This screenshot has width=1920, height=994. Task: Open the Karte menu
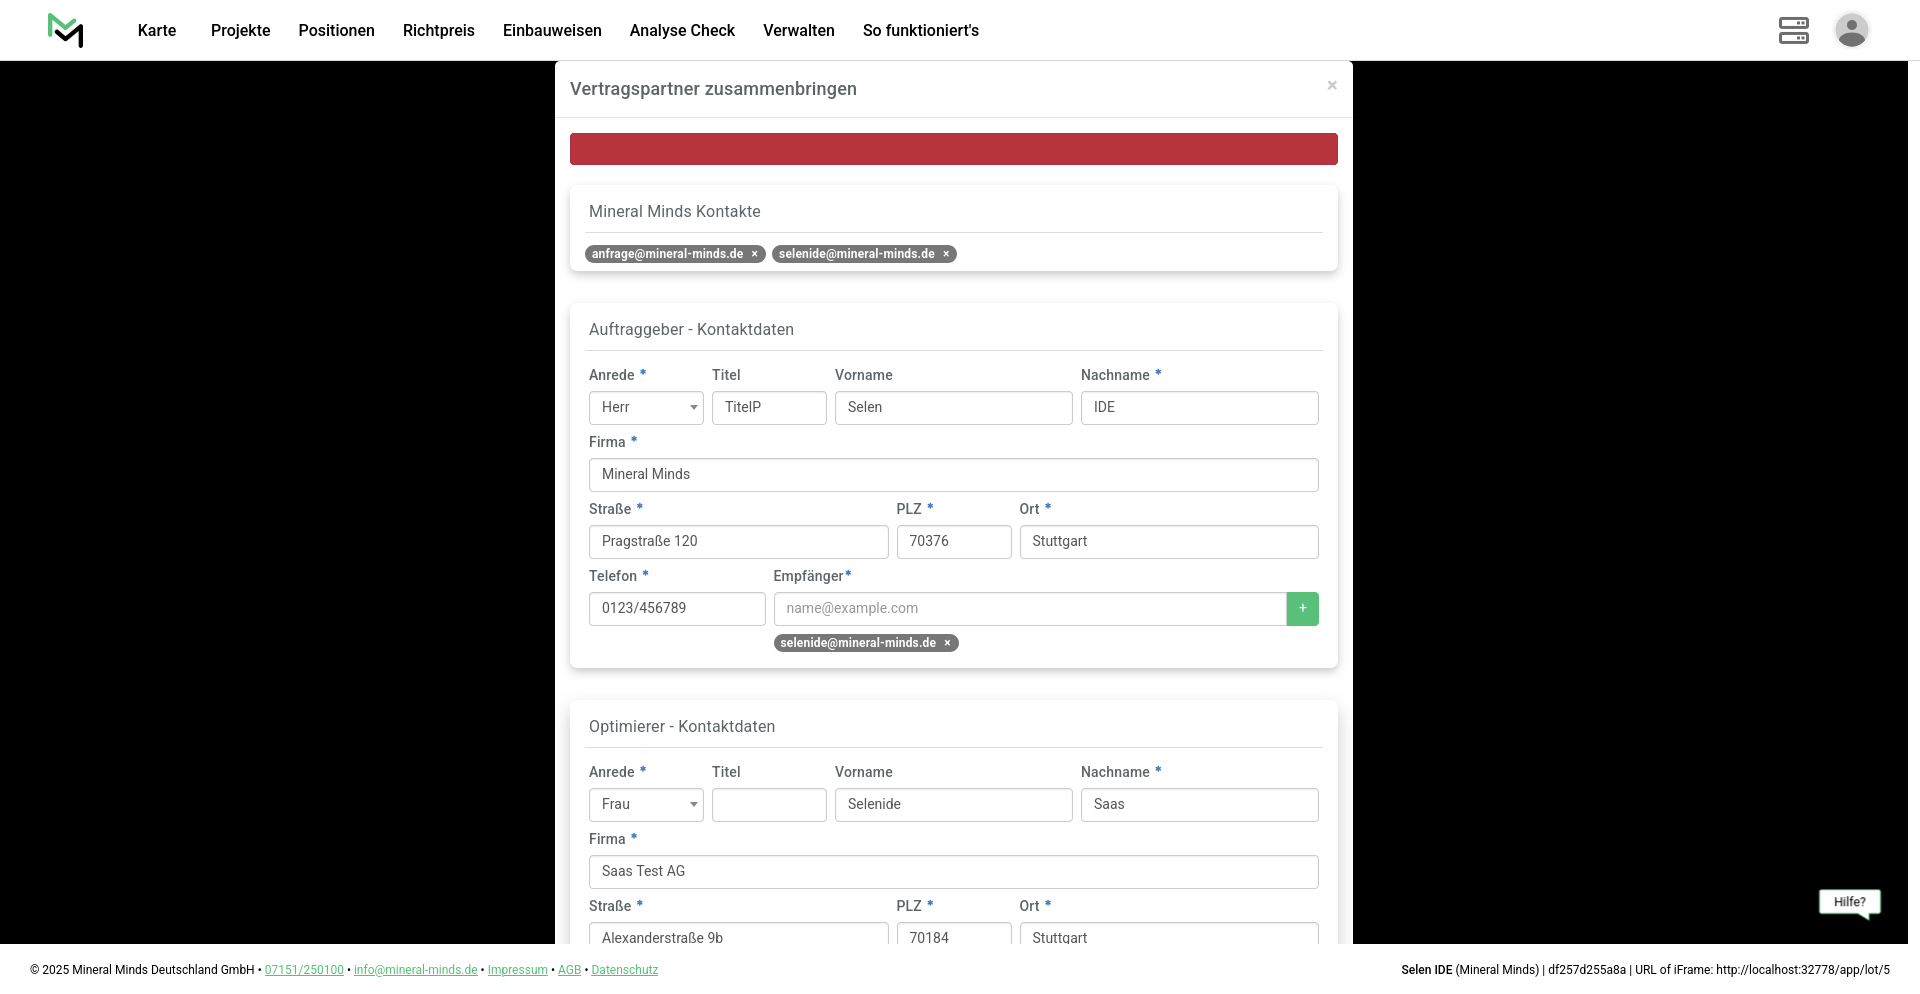[x=157, y=30]
